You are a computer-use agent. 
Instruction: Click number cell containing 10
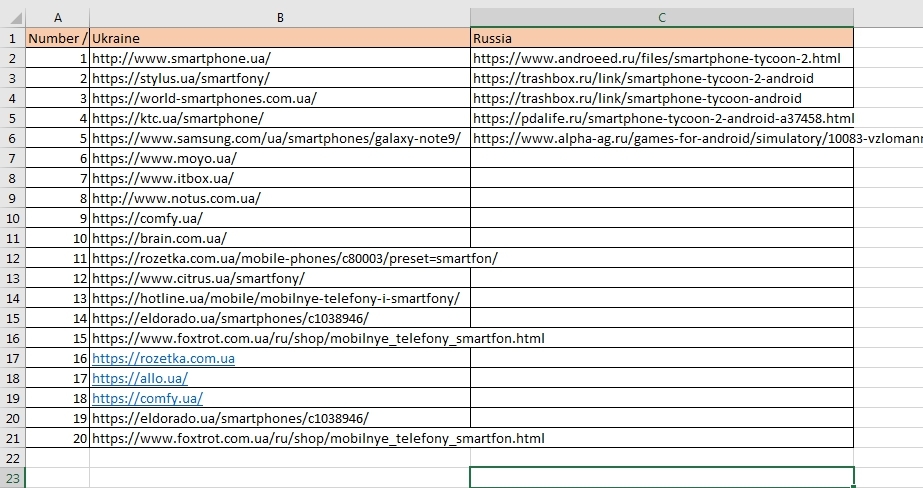coord(58,238)
